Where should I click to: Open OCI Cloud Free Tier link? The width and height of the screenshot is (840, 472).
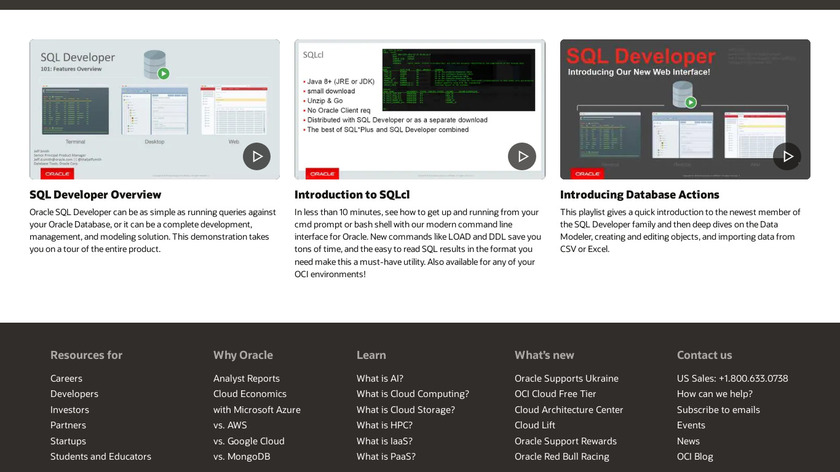pyautogui.click(x=555, y=394)
